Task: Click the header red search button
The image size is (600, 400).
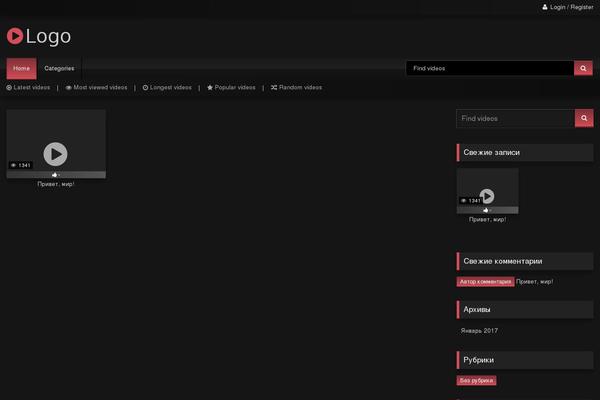Action: 583,68
